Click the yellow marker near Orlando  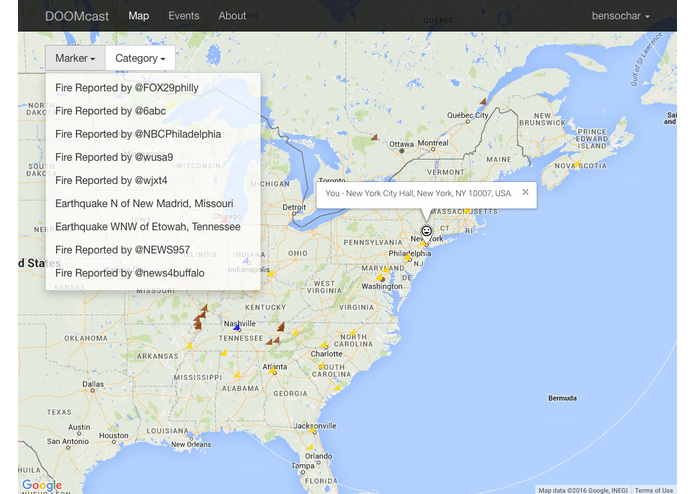[309, 447]
